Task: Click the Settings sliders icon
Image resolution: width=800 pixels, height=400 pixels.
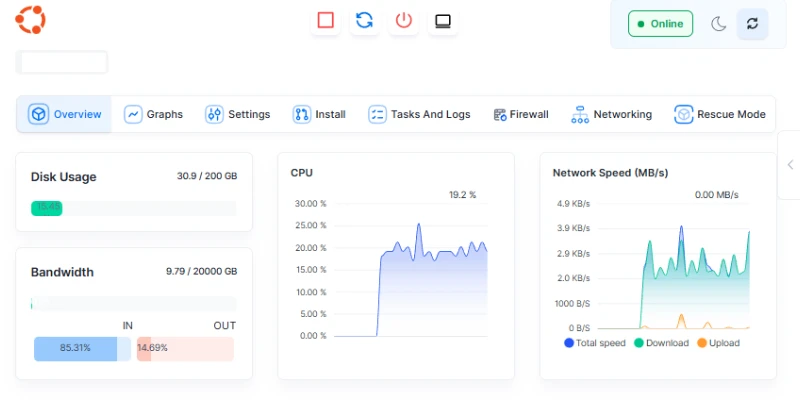Action: coord(214,114)
